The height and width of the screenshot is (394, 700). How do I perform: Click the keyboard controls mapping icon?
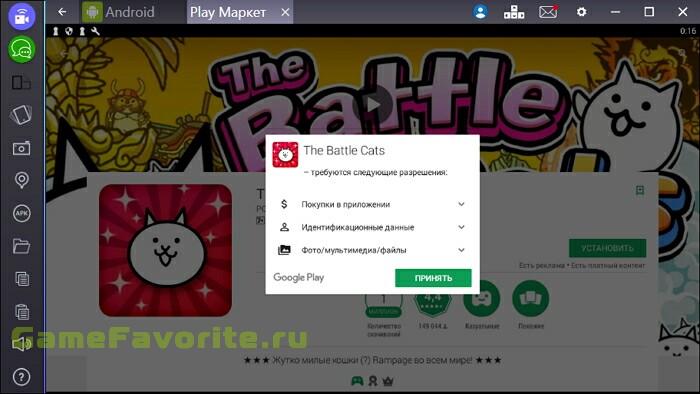pos(514,12)
